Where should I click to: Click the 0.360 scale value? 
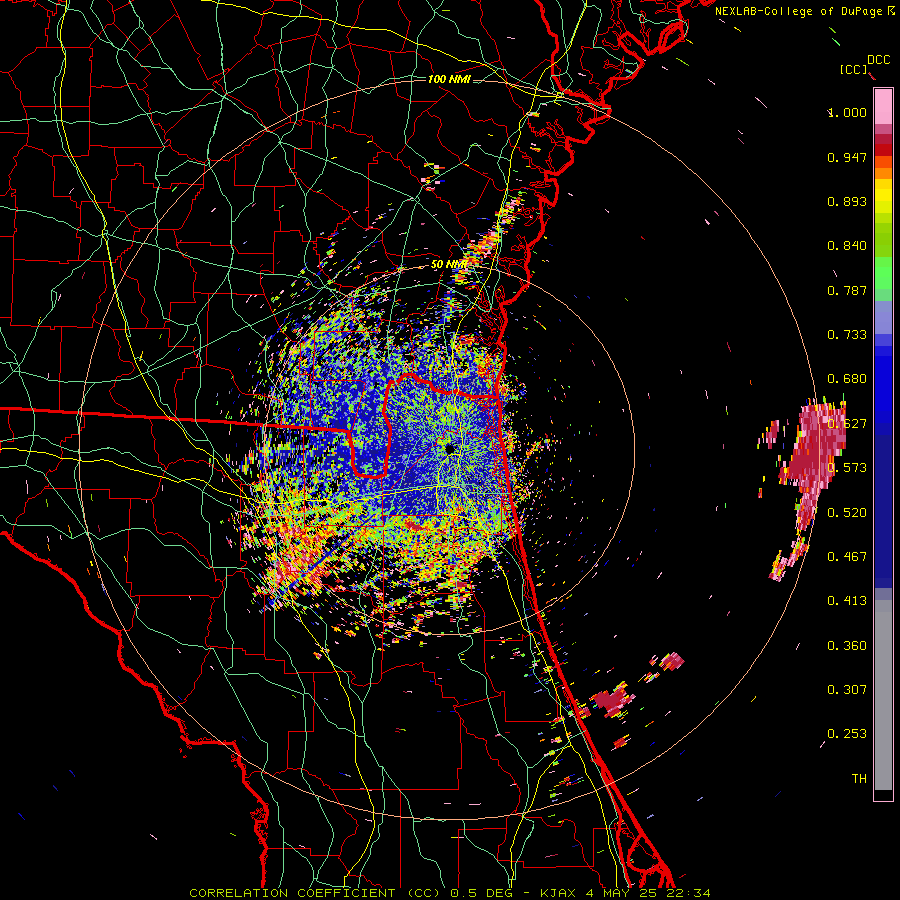[x=847, y=646]
